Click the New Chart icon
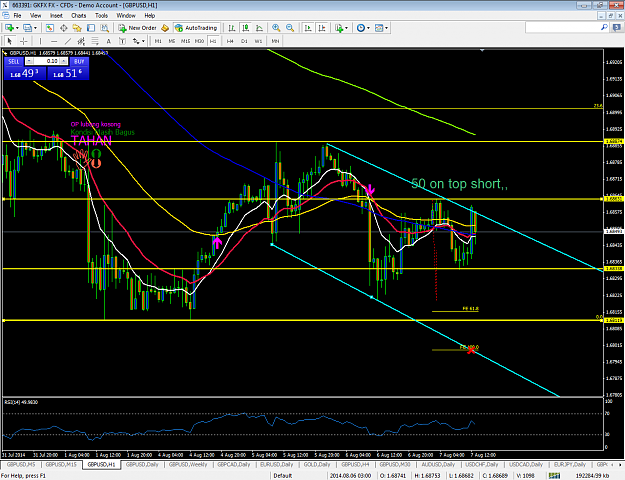The image size is (625, 480). click(9, 28)
